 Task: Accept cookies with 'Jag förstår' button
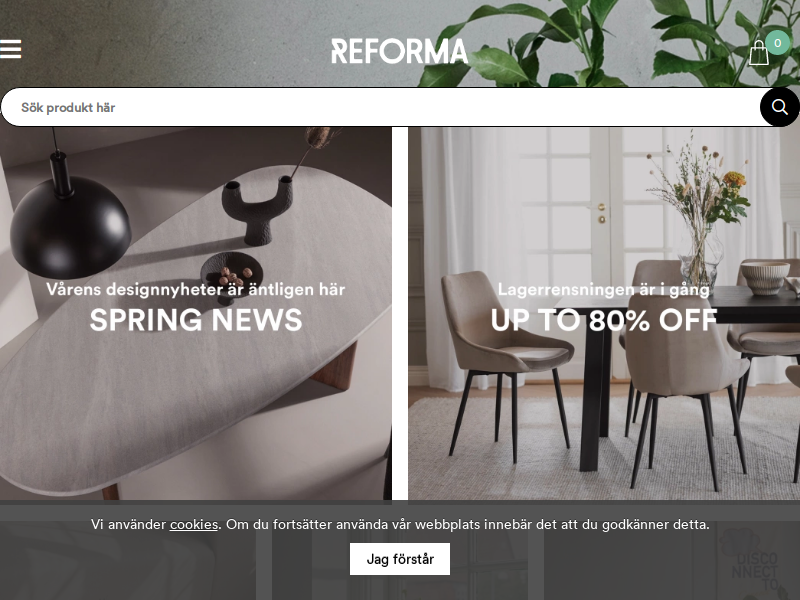click(x=400, y=559)
